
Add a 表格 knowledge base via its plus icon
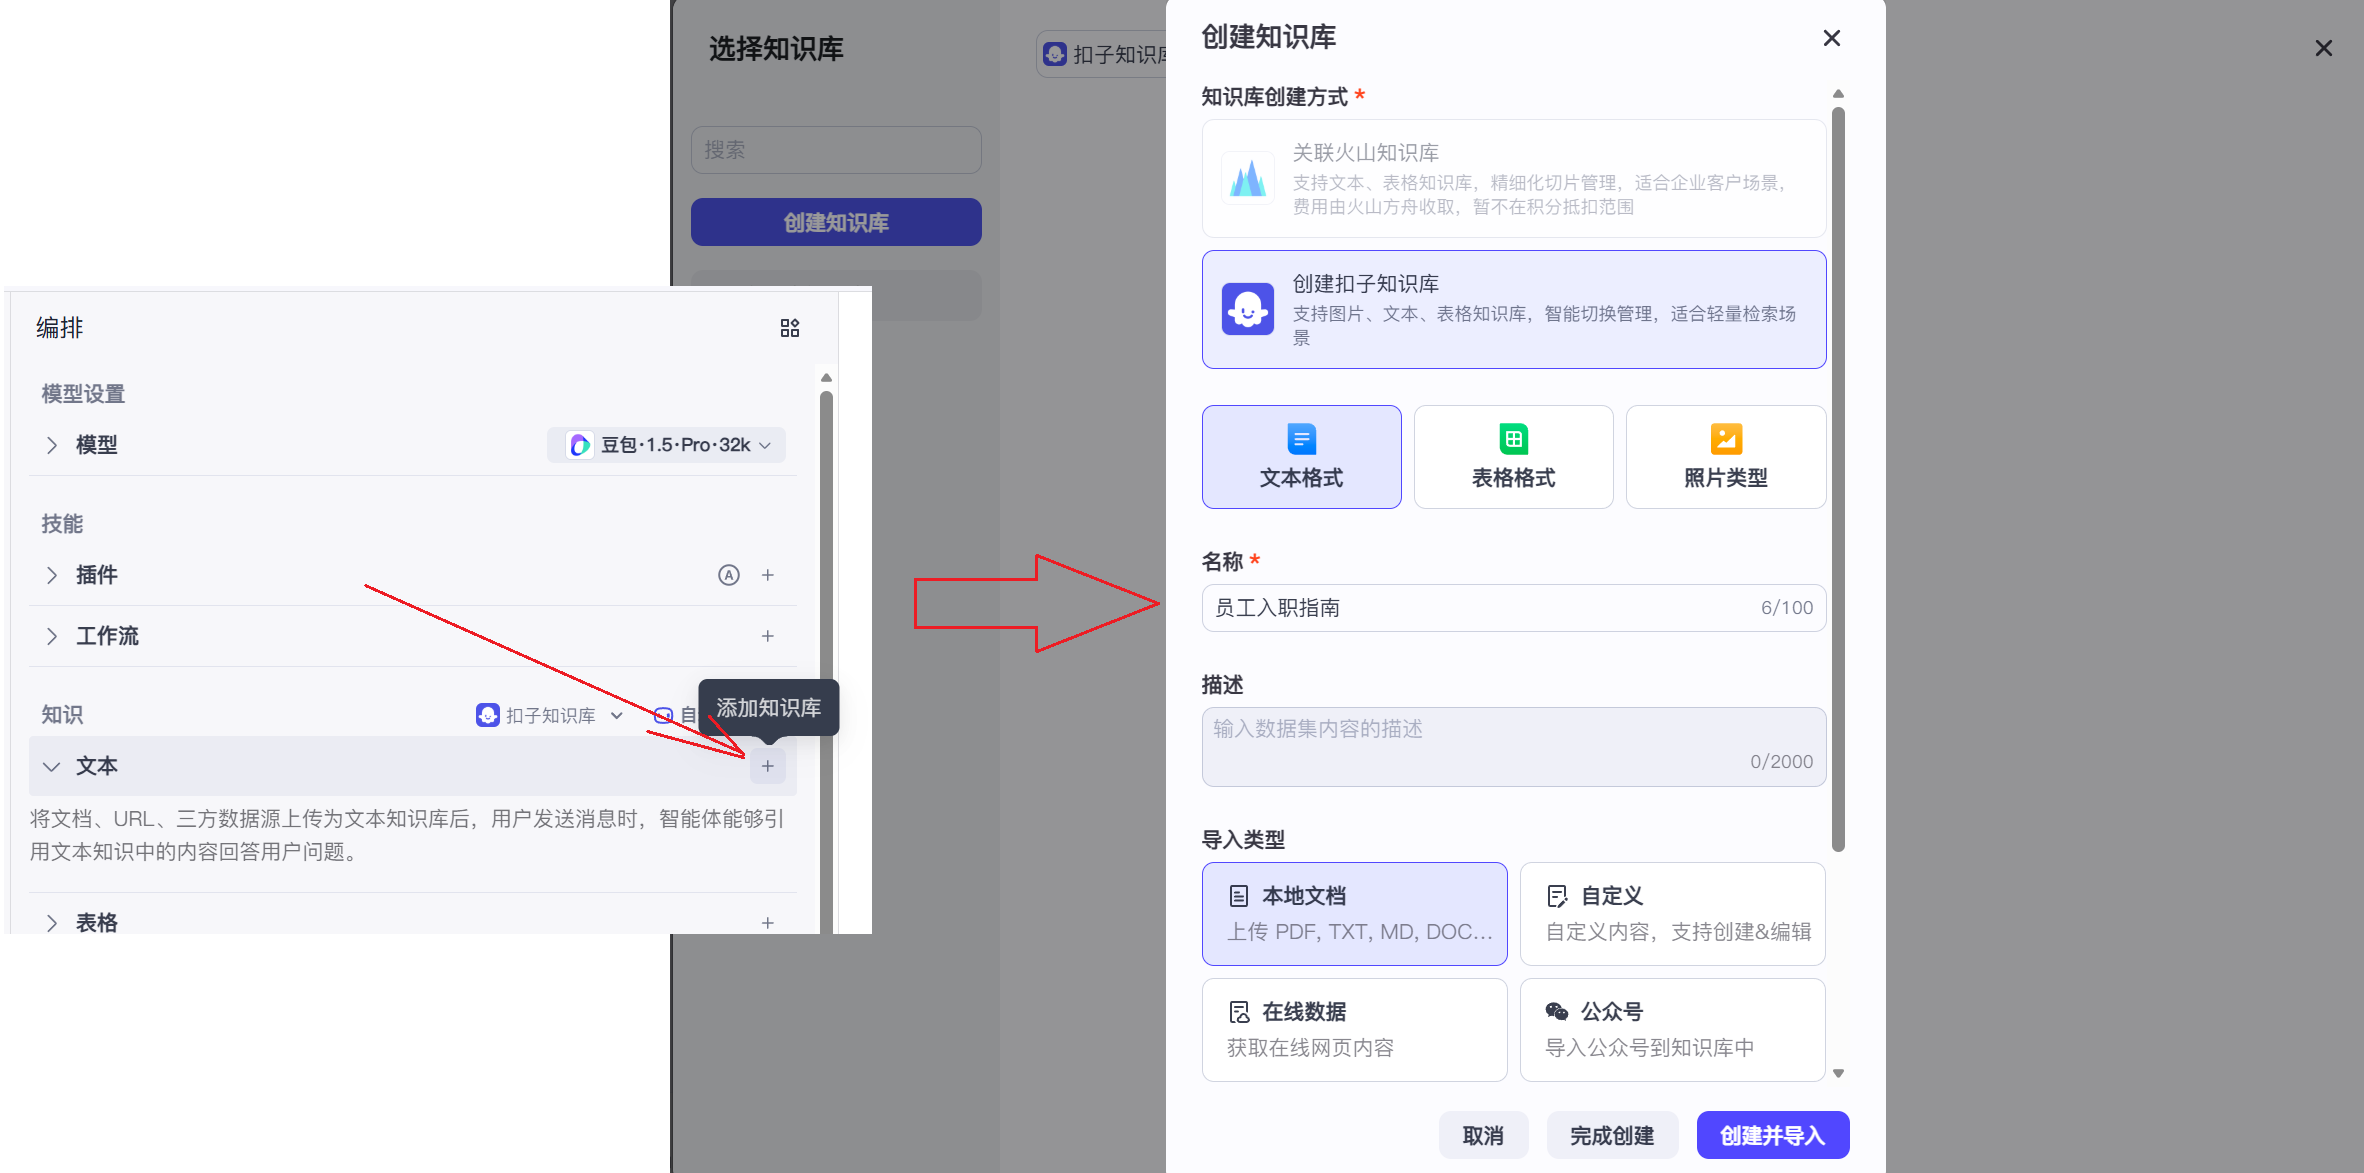(768, 923)
